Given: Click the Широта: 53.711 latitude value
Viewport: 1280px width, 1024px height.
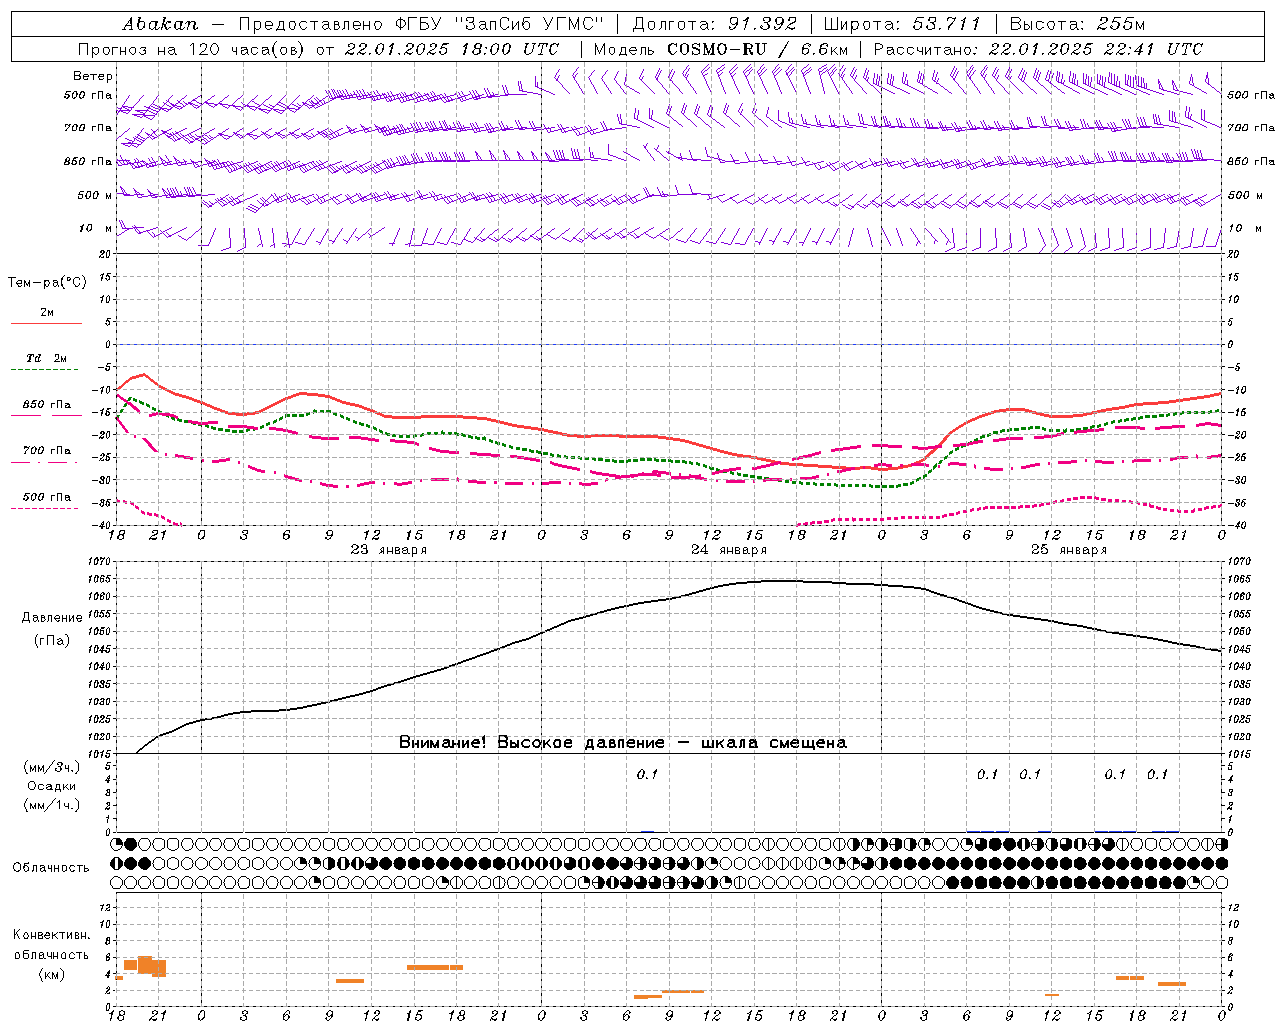Looking at the screenshot, I should (903, 24).
